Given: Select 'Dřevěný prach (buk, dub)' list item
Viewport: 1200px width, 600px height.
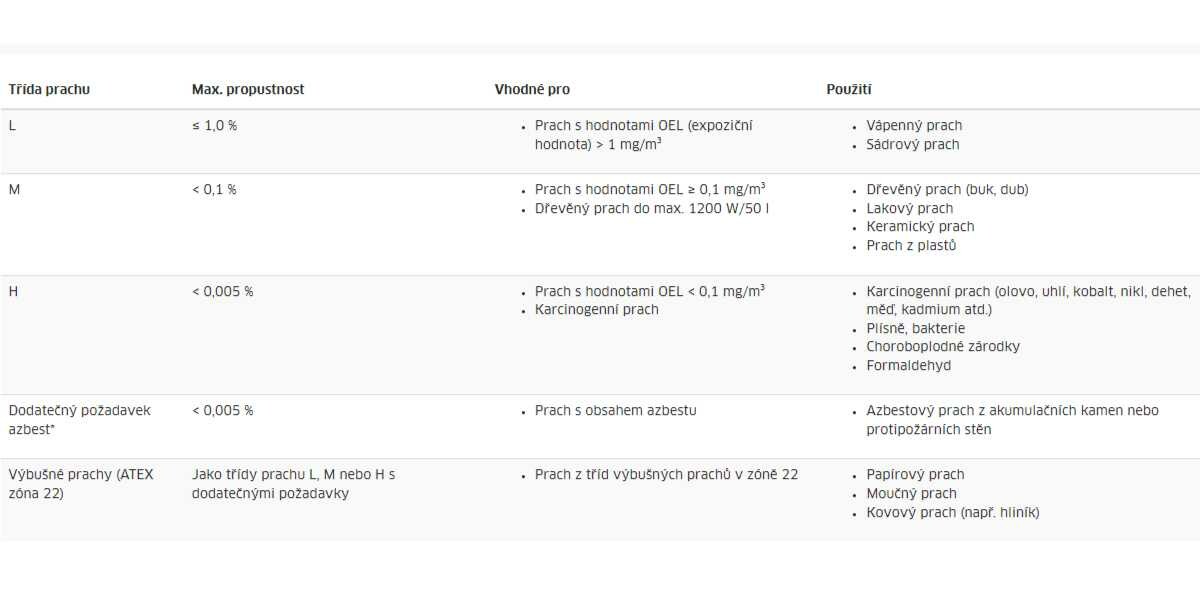Looking at the screenshot, I should pos(947,189).
